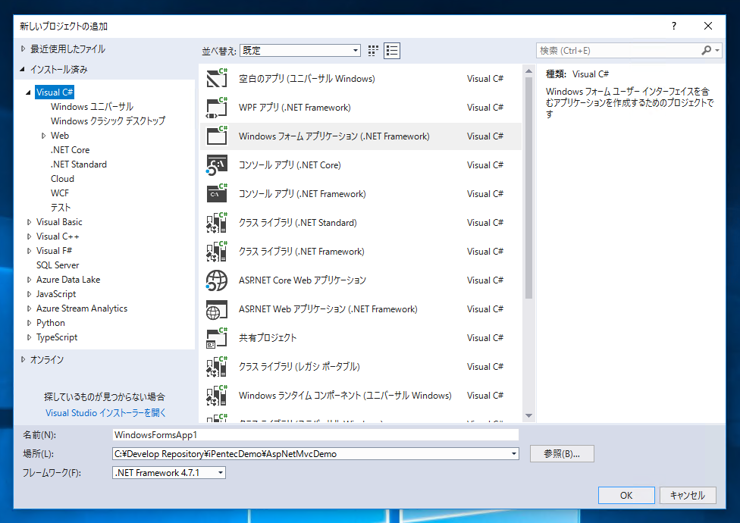Open the search options dropdown arrow

[x=717, y=51]
